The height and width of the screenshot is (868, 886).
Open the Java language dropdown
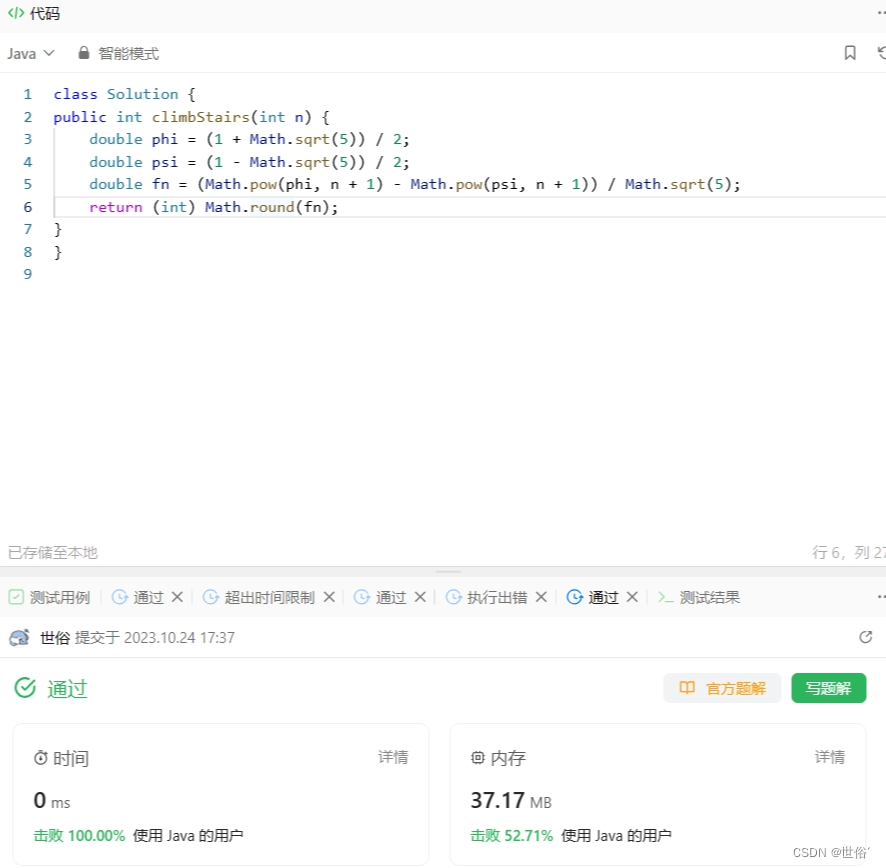[30, 53]
